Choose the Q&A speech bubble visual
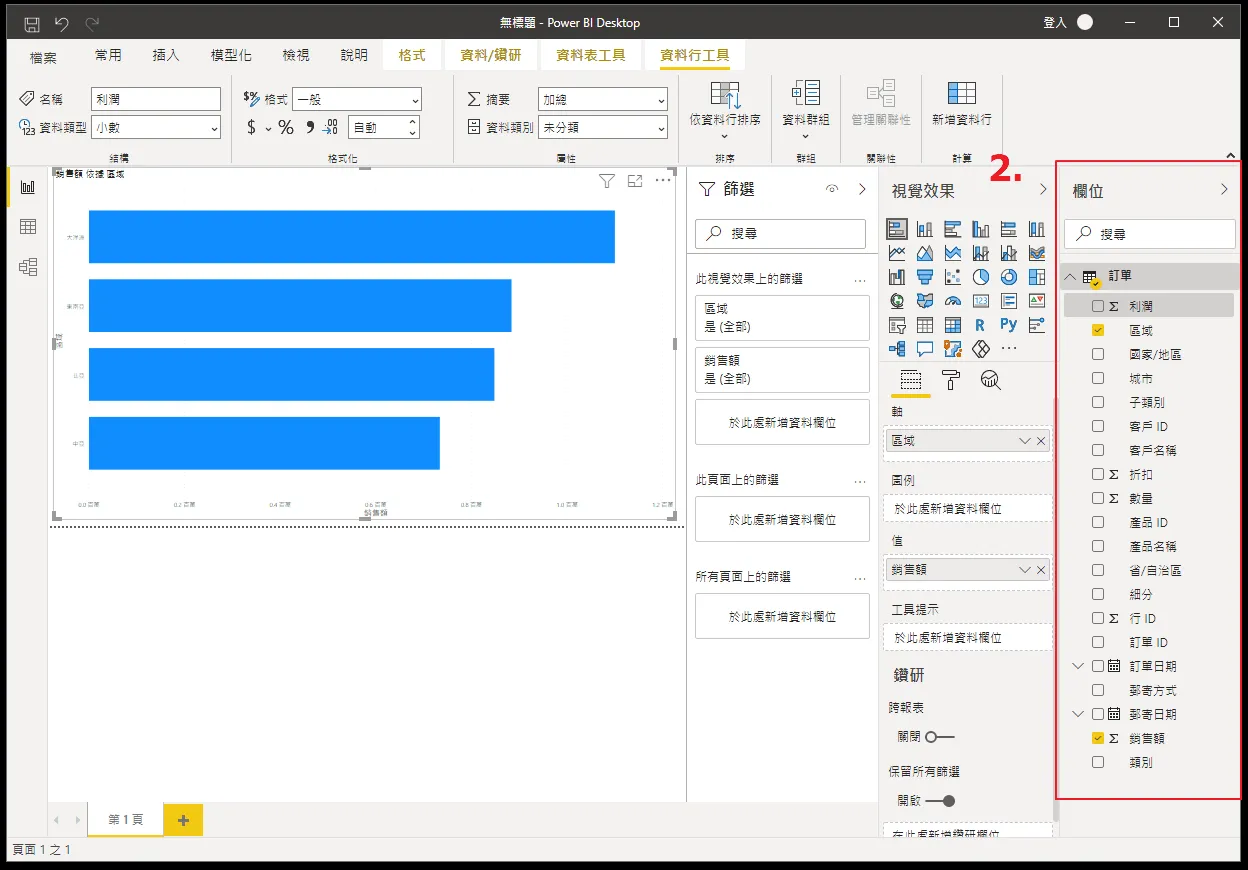The width and height of the screenshot is (1248, 870). [x=925, y=348]
